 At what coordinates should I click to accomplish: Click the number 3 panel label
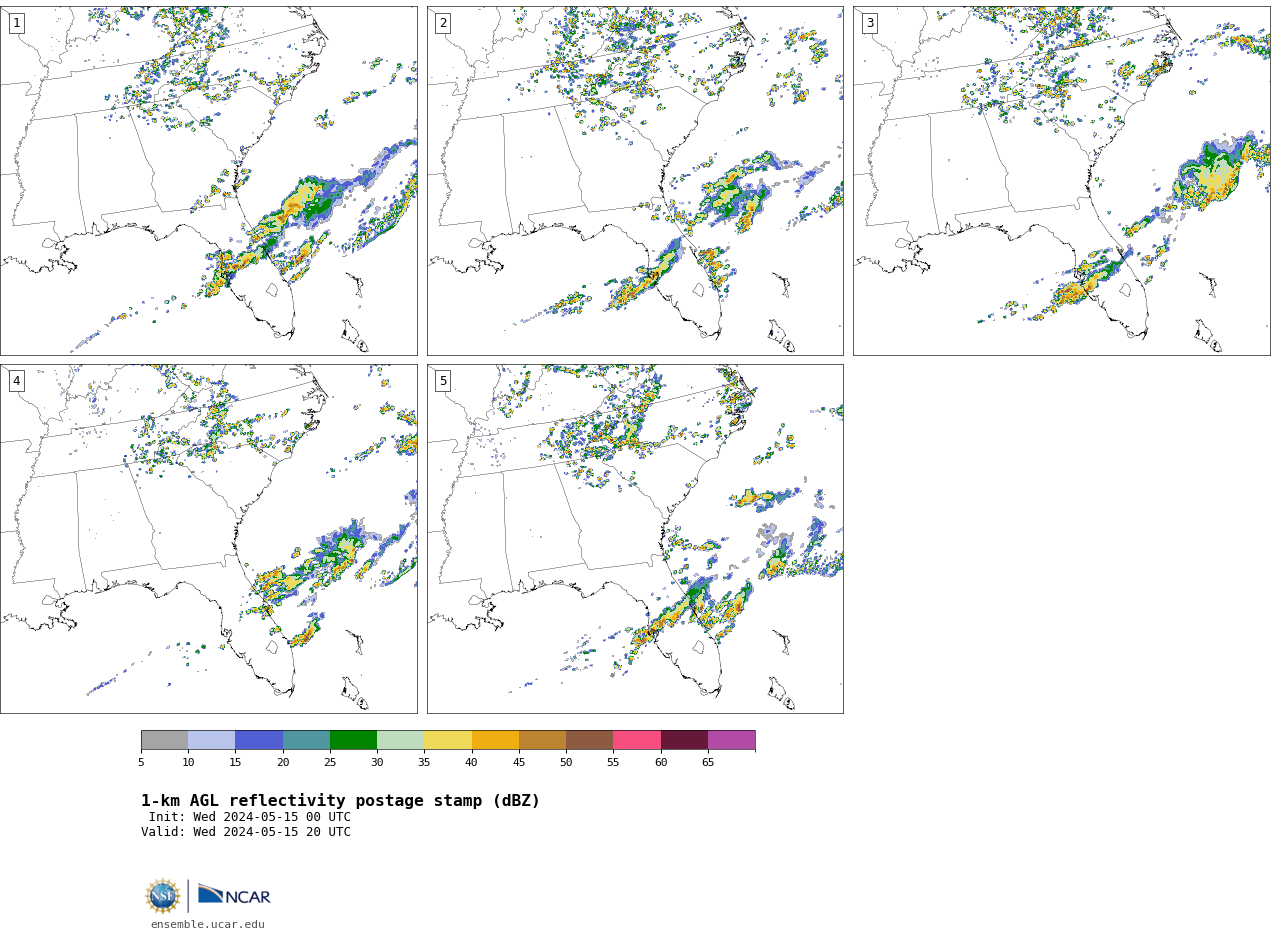869,23
